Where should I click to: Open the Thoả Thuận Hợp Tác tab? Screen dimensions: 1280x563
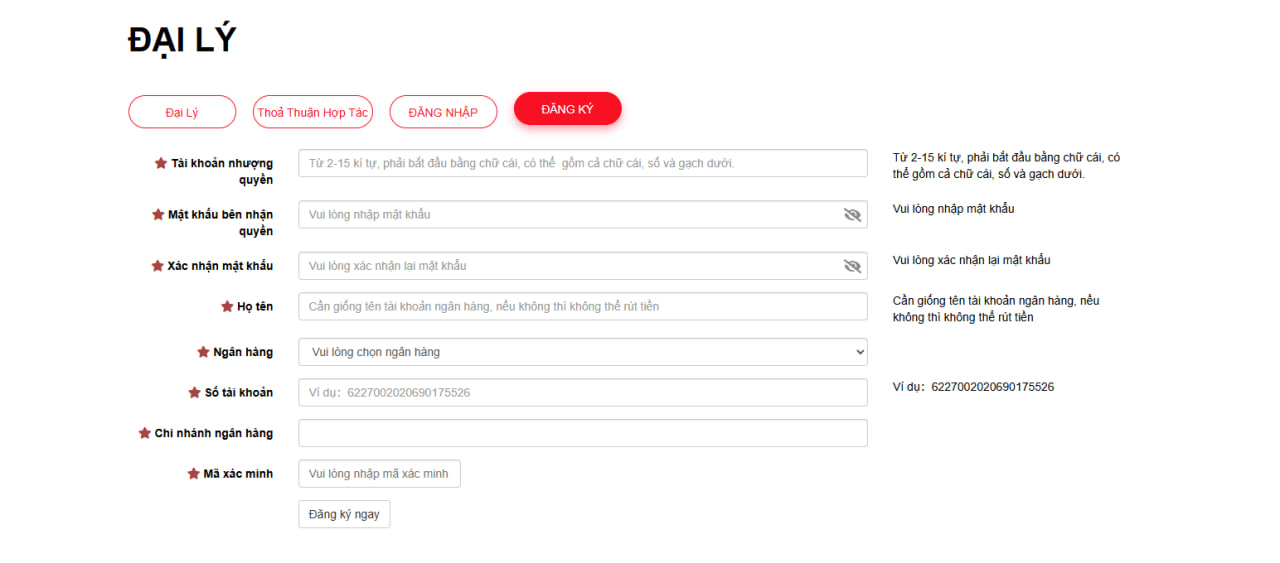(312, 112)
